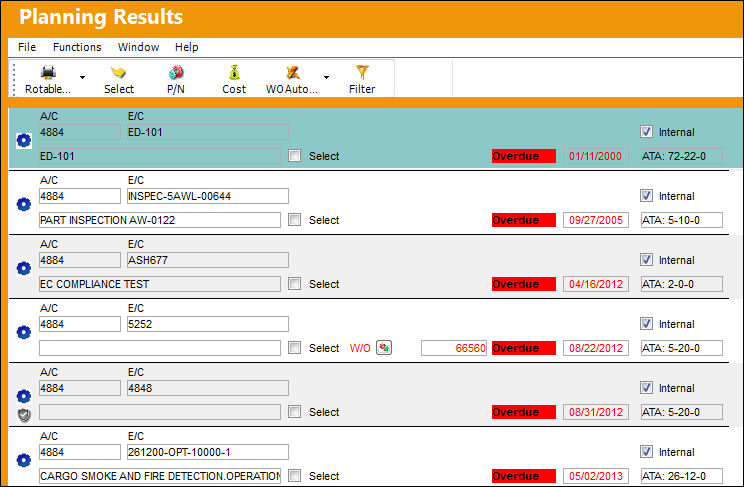Viewport: 744px width, 487px height.
Task: Click the Cost money bag icon
Action: [x=234, y=73]
